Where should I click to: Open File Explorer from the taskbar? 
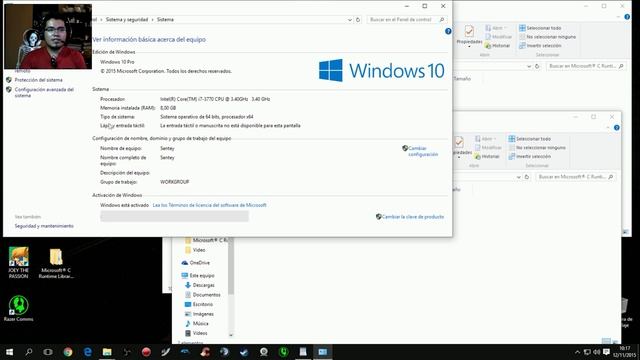pos(107,352)
